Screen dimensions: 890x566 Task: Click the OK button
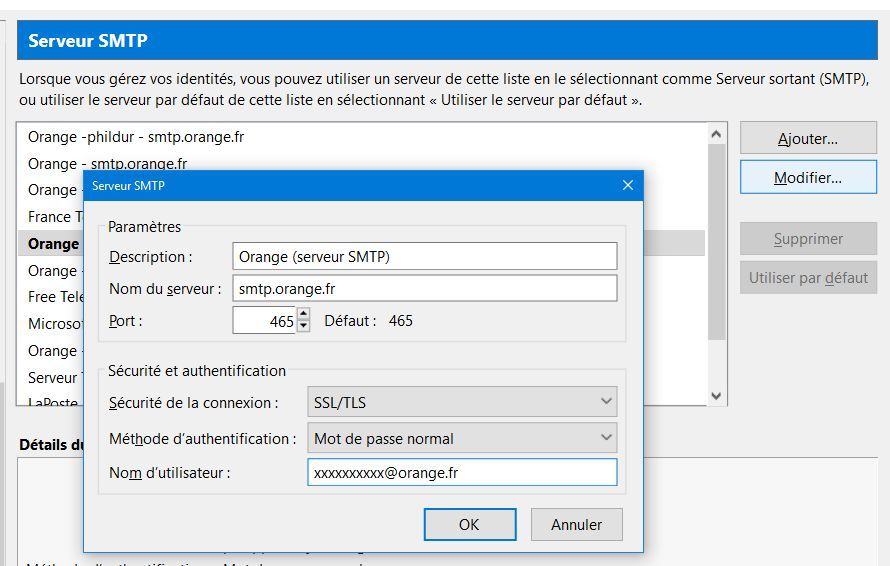pos(469,524)
